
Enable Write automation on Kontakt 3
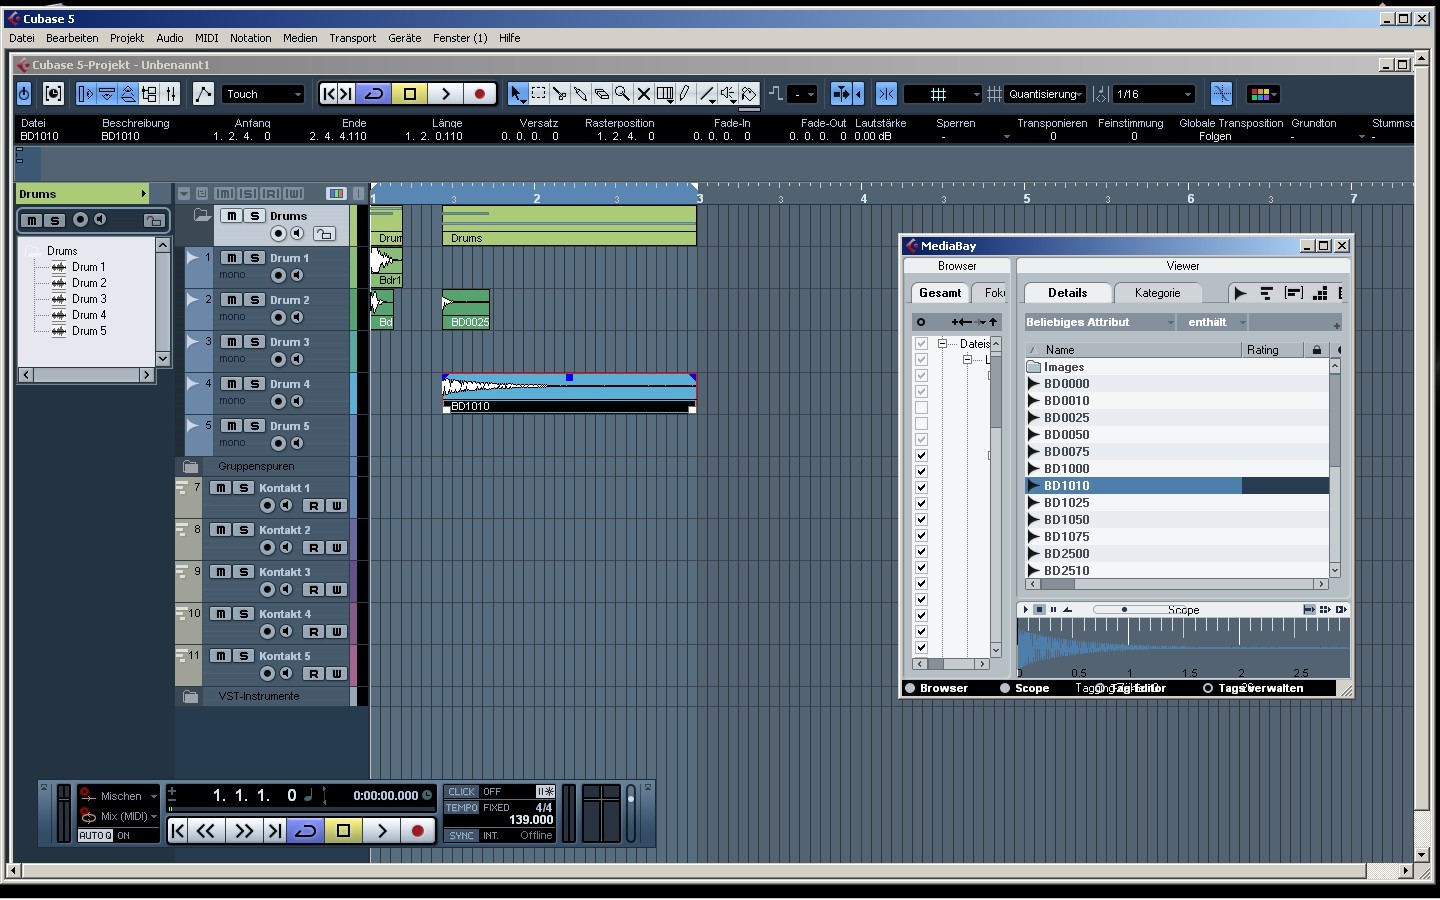pos(336,589)
